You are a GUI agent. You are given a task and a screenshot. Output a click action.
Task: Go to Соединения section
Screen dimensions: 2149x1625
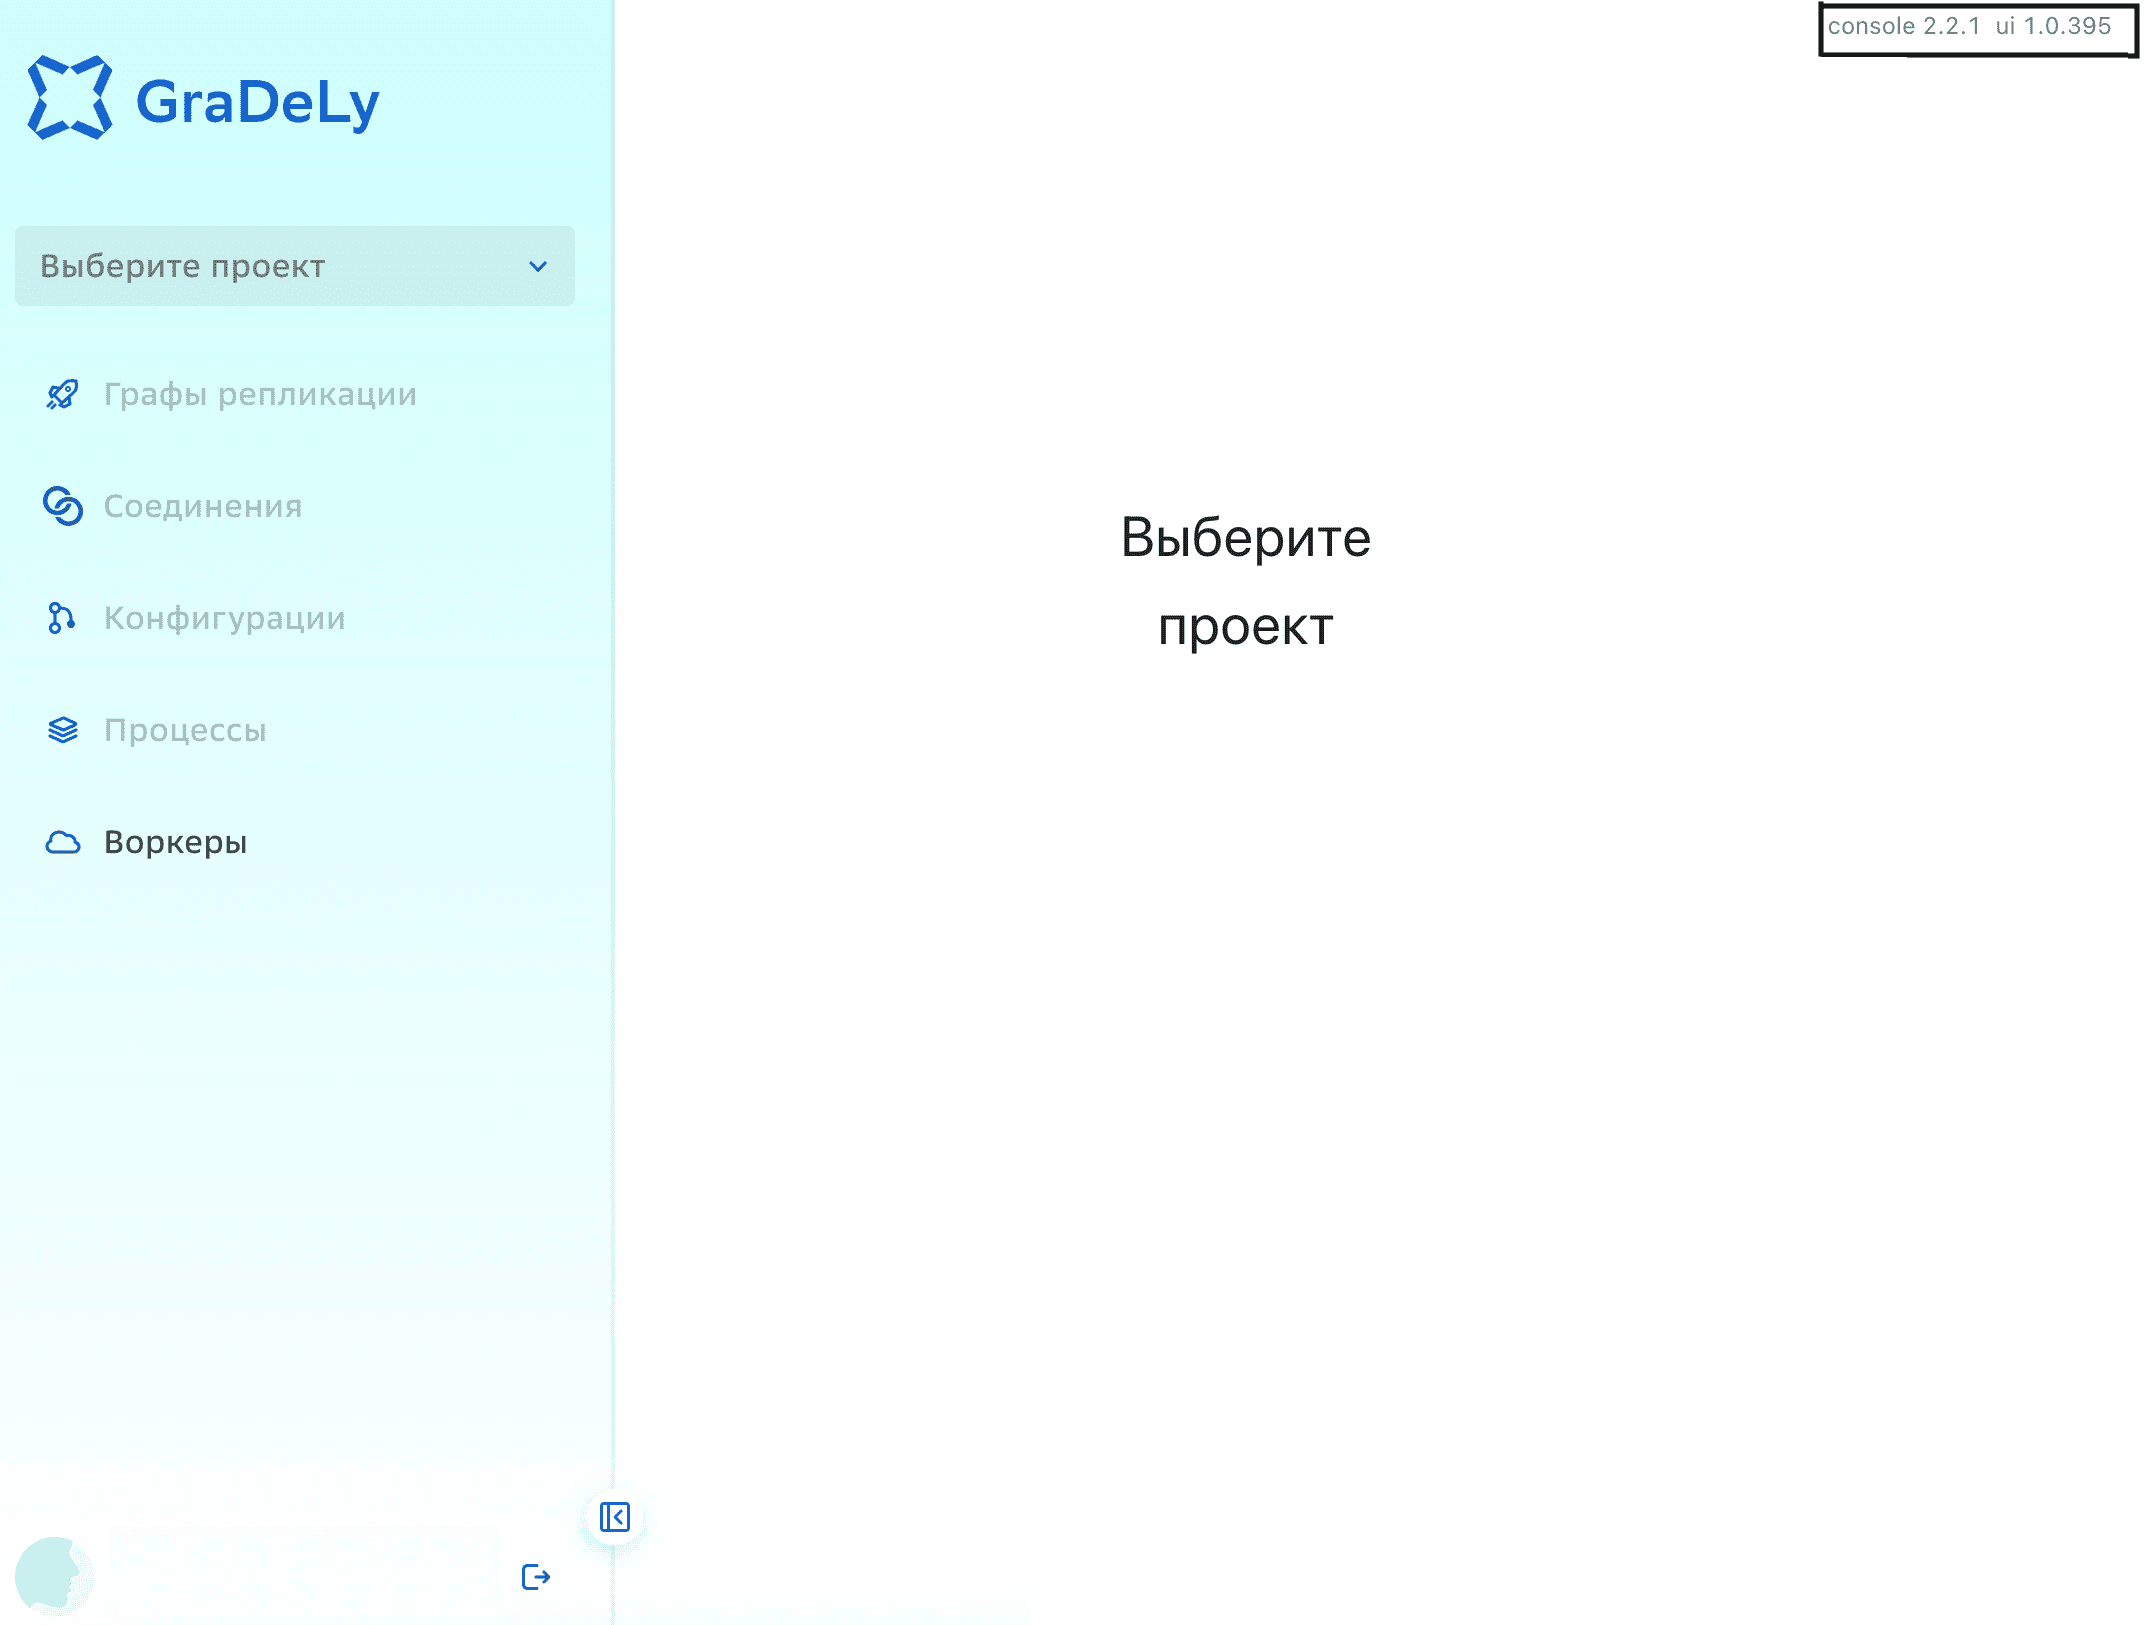pyautogui.click(x=203, y=506)
